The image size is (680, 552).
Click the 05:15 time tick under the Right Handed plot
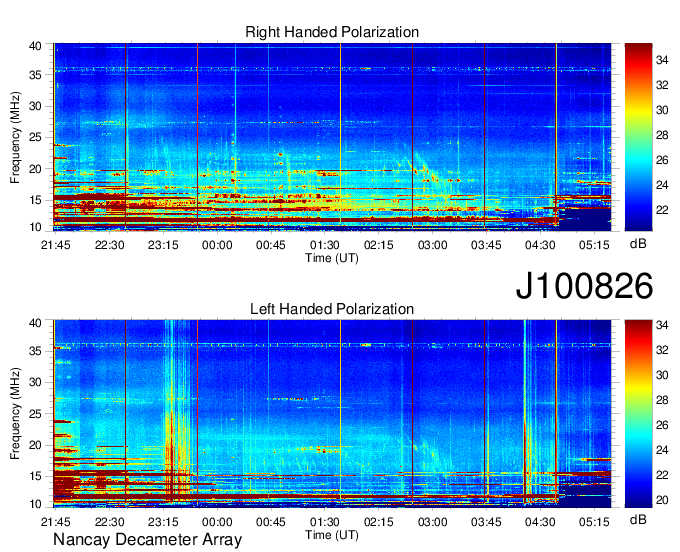[x=594, y=245]
